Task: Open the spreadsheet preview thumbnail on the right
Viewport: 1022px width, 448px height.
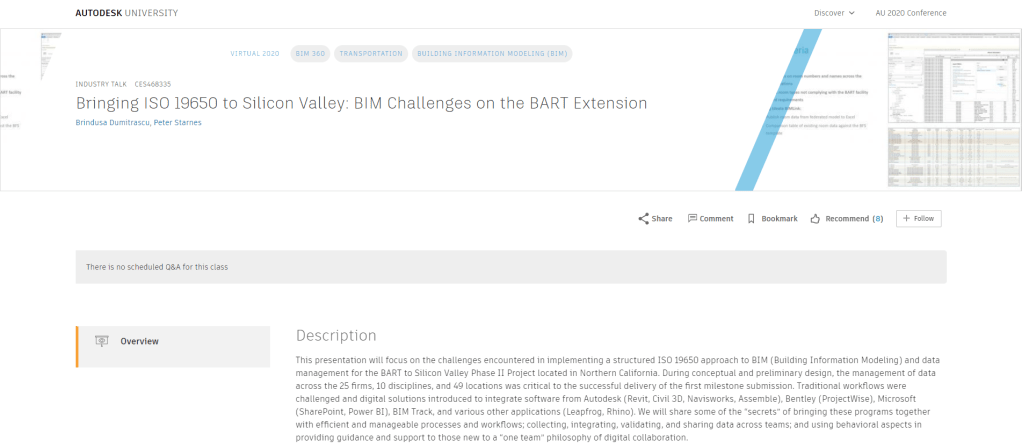Action: click(x=954, y=110)
